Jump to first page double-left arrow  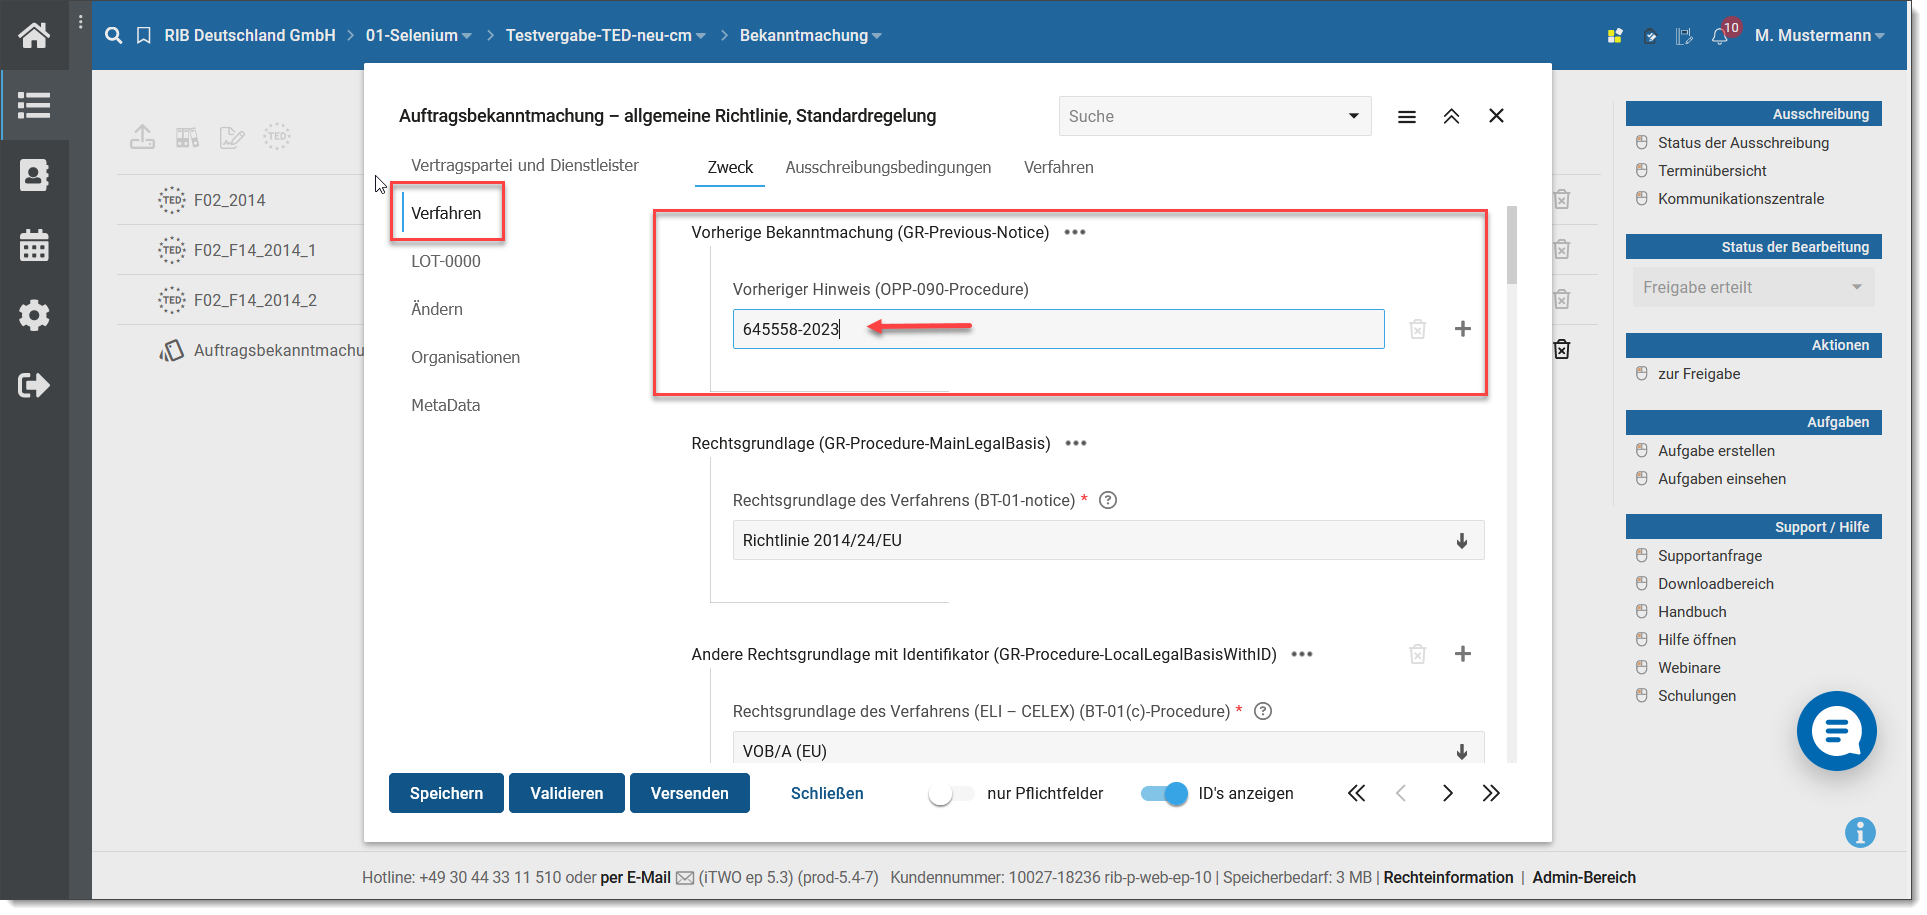(x=1356, y=793)
